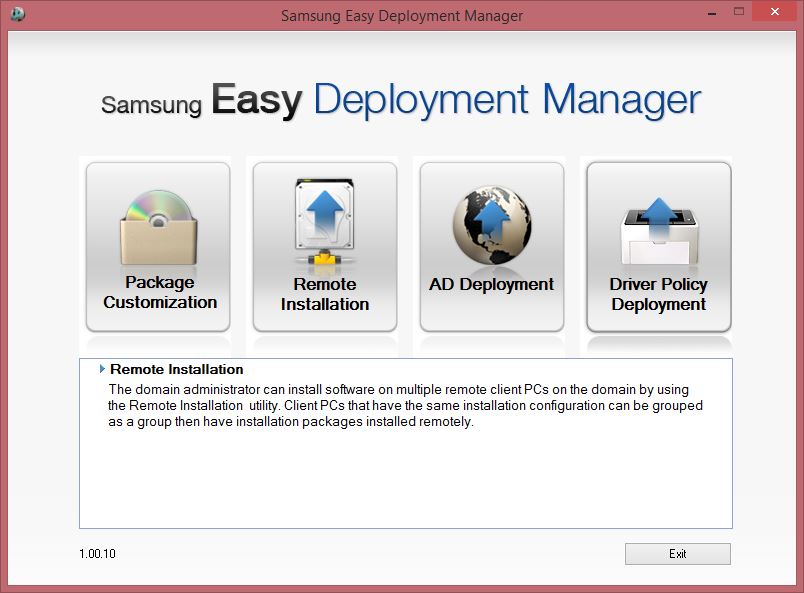Screen dimensions: 804x593
Task: Click the hard drive icon above Remote Installation
Action: pos(324,215)
